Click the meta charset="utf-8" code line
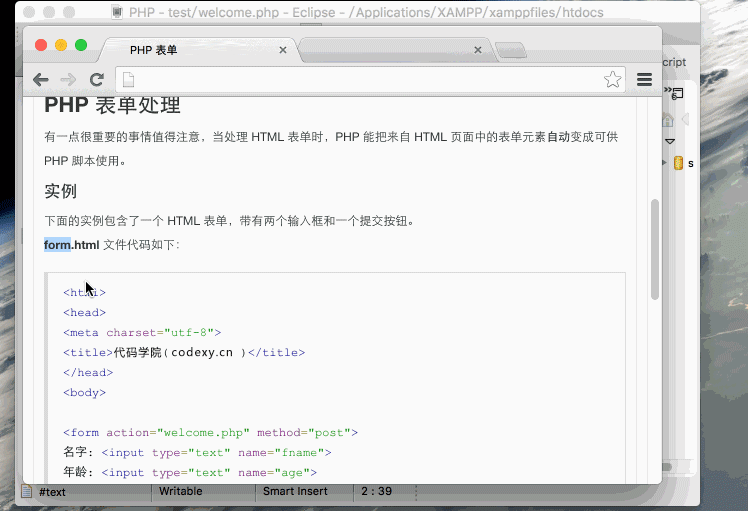The image size is (748, 511). (142, 332)
